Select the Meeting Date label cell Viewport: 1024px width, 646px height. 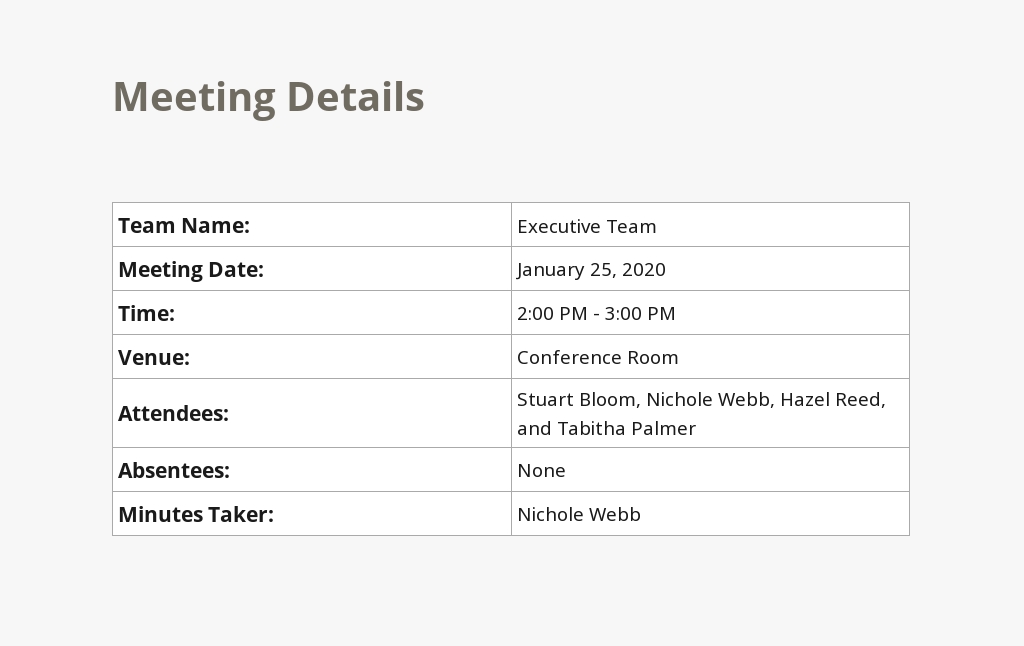312,268
